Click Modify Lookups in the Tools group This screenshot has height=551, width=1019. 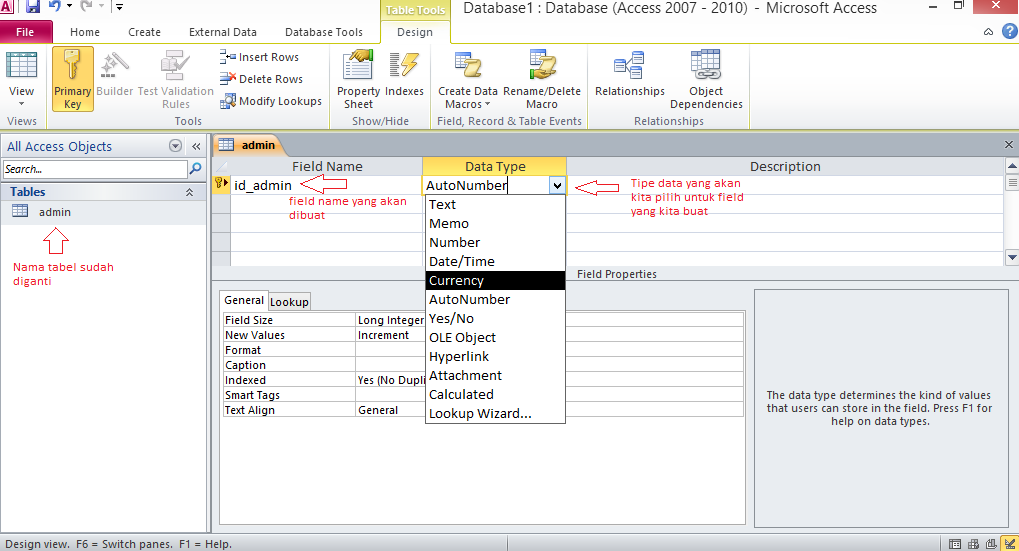click(270, 101)
